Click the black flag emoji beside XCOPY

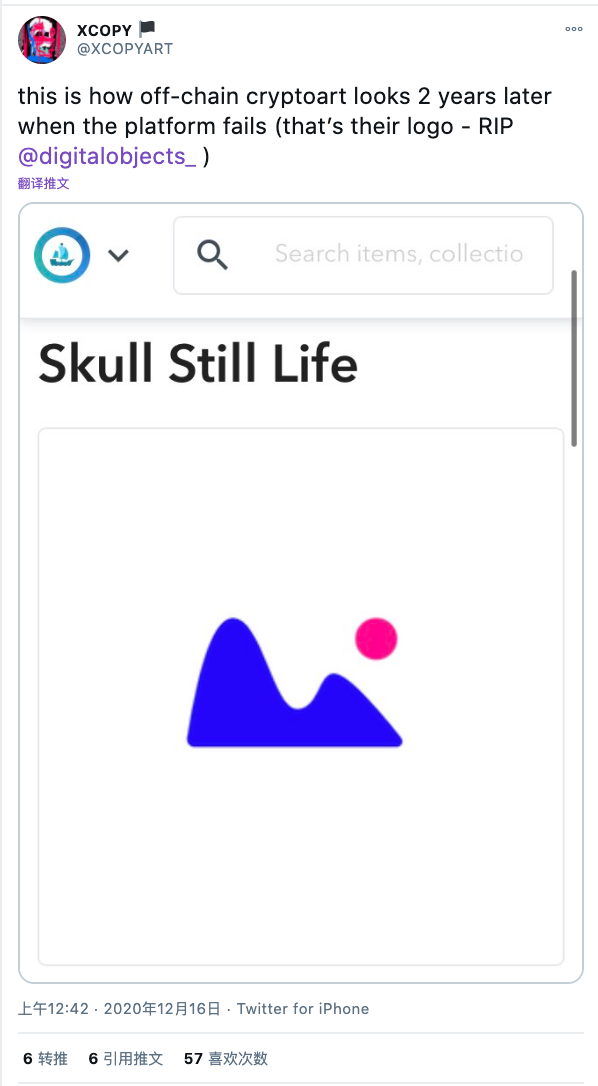coord(147,29)
